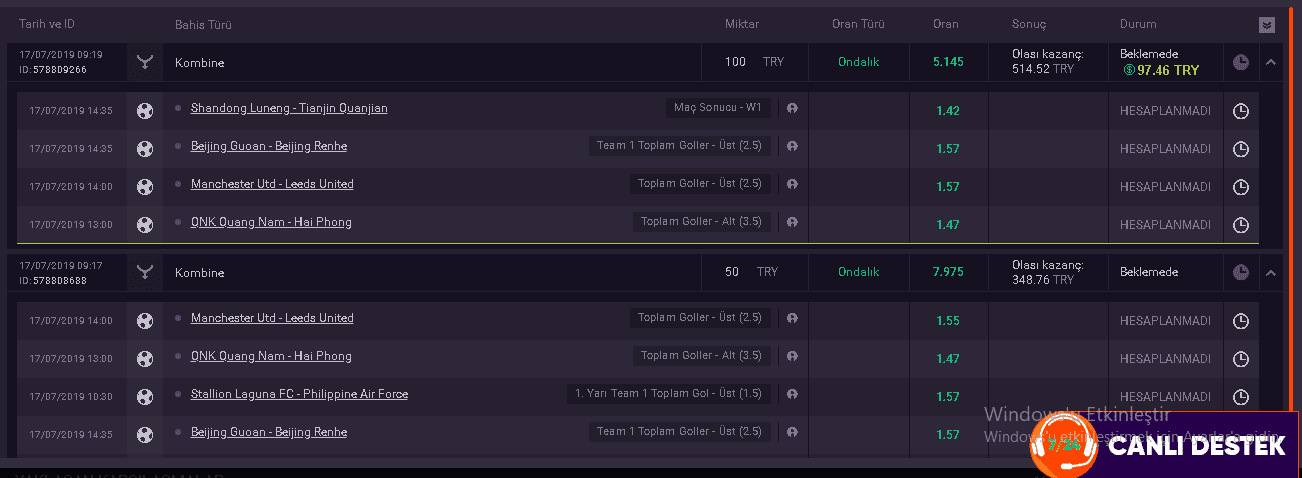Open QNK Quang Nam - Hai Phong link in first bet

coord(271,222)
